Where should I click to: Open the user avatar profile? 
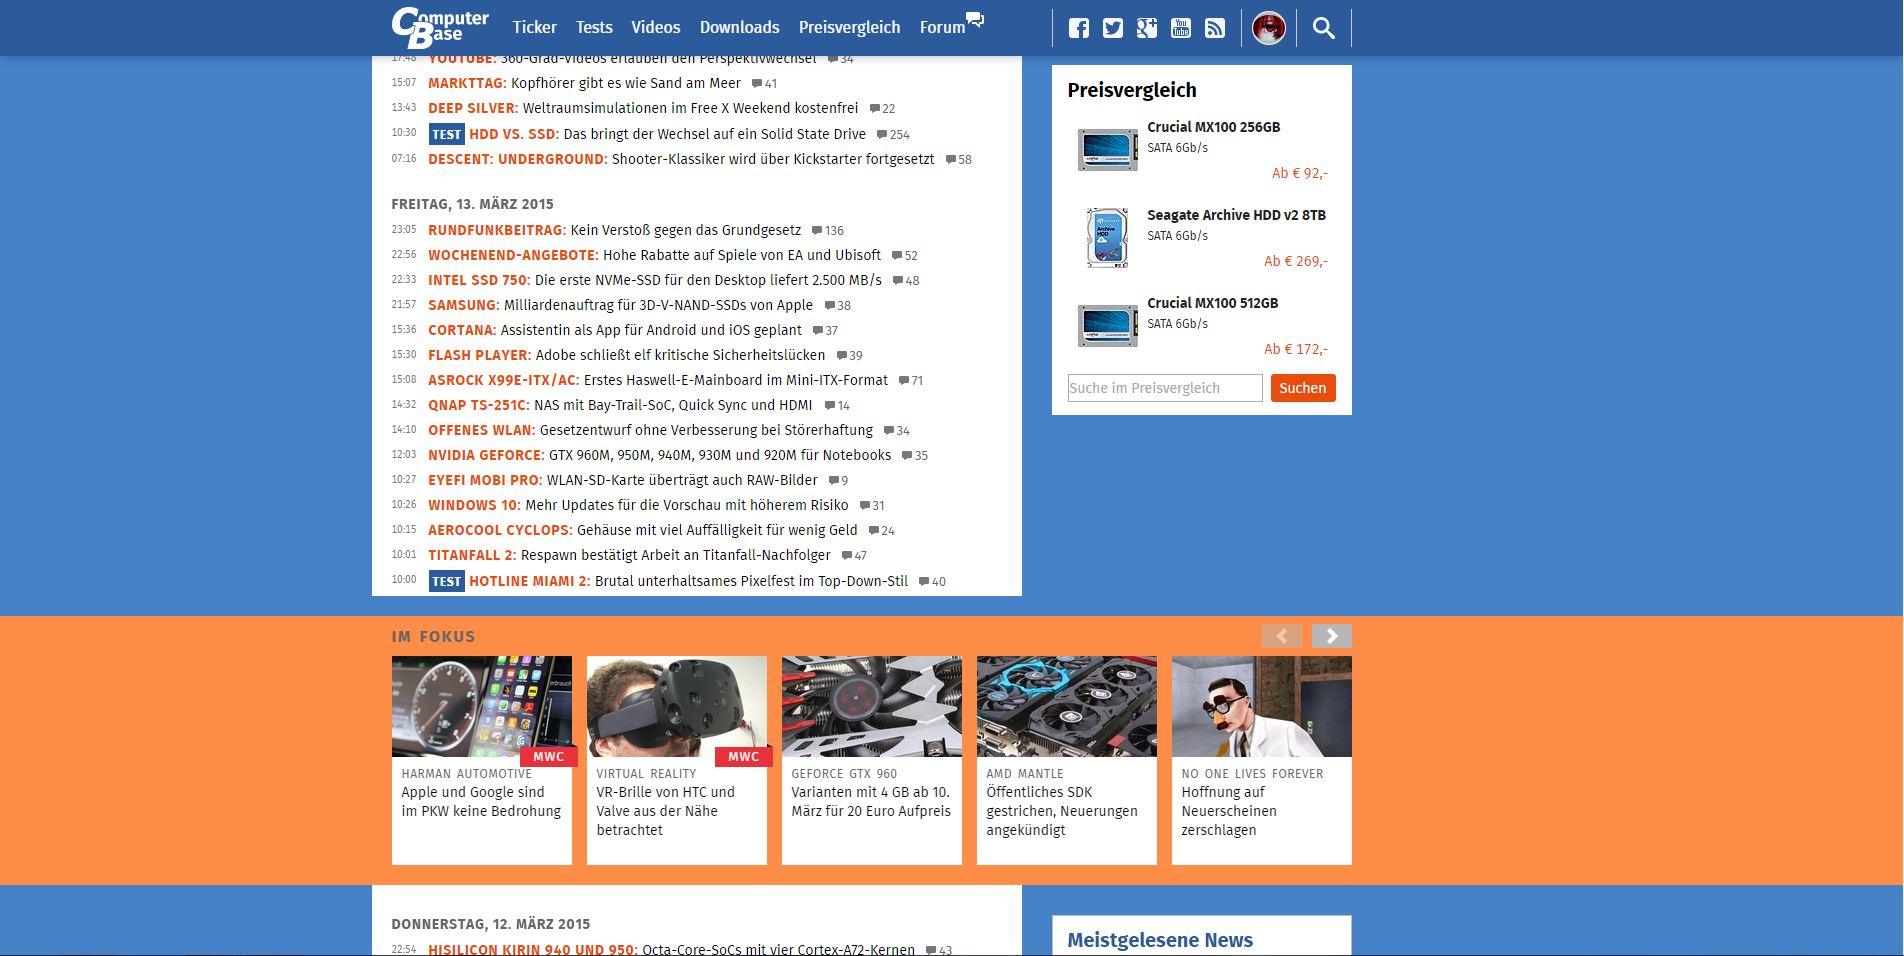tap(1269, 28)
